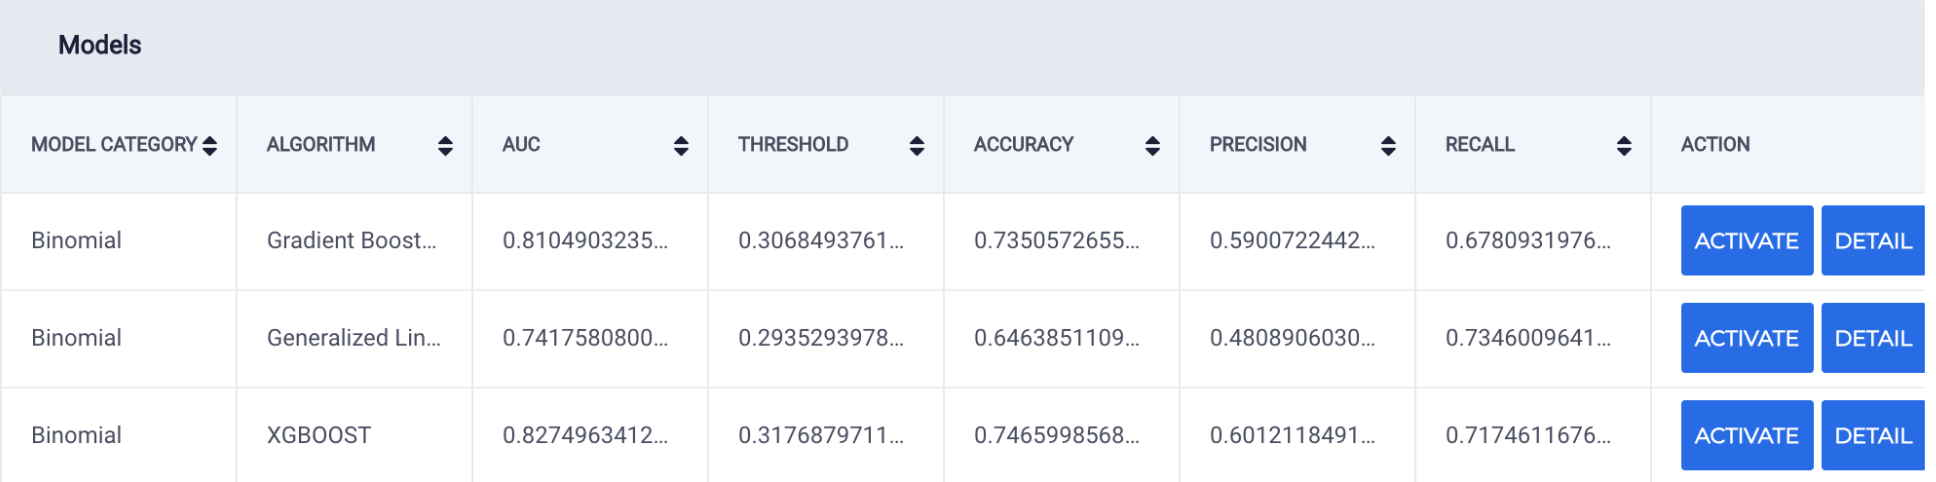Viewport: 1936px width, 482px height.
Task: Click the Gradient Boost algorithm cell
Action: 354,241
